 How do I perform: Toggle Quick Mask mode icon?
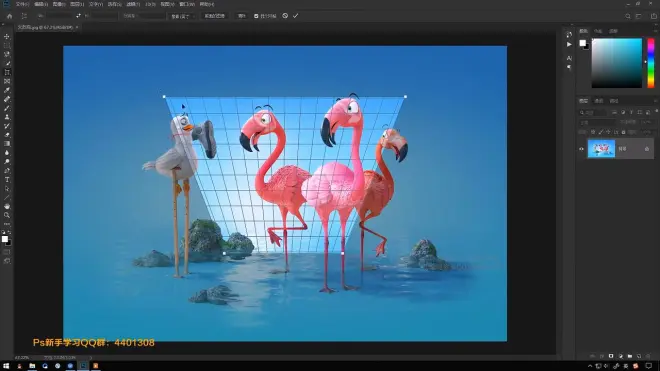[x=7, y=252]
